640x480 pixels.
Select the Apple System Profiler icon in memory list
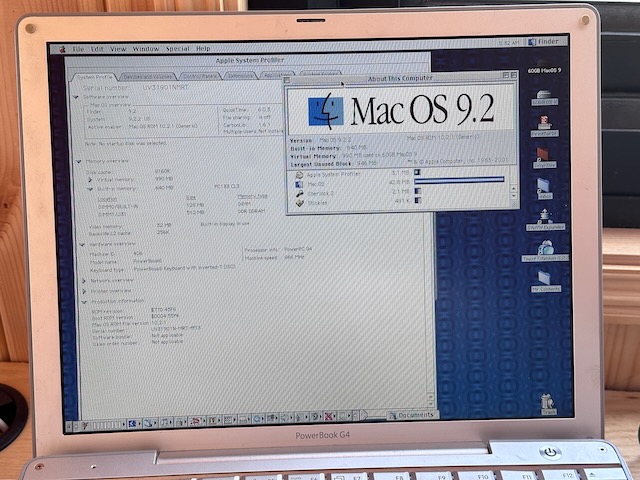pyautogui.click(x=299, y=175)
